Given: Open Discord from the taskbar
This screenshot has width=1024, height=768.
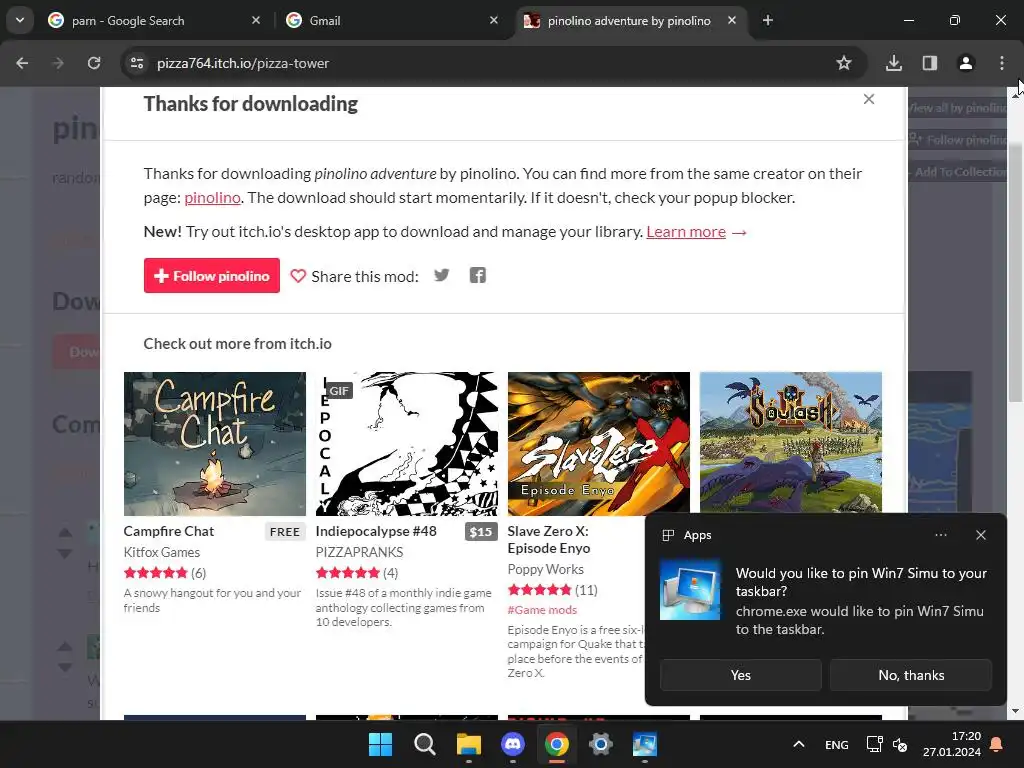Looking at the screenshot, I should tap(513, 744).
